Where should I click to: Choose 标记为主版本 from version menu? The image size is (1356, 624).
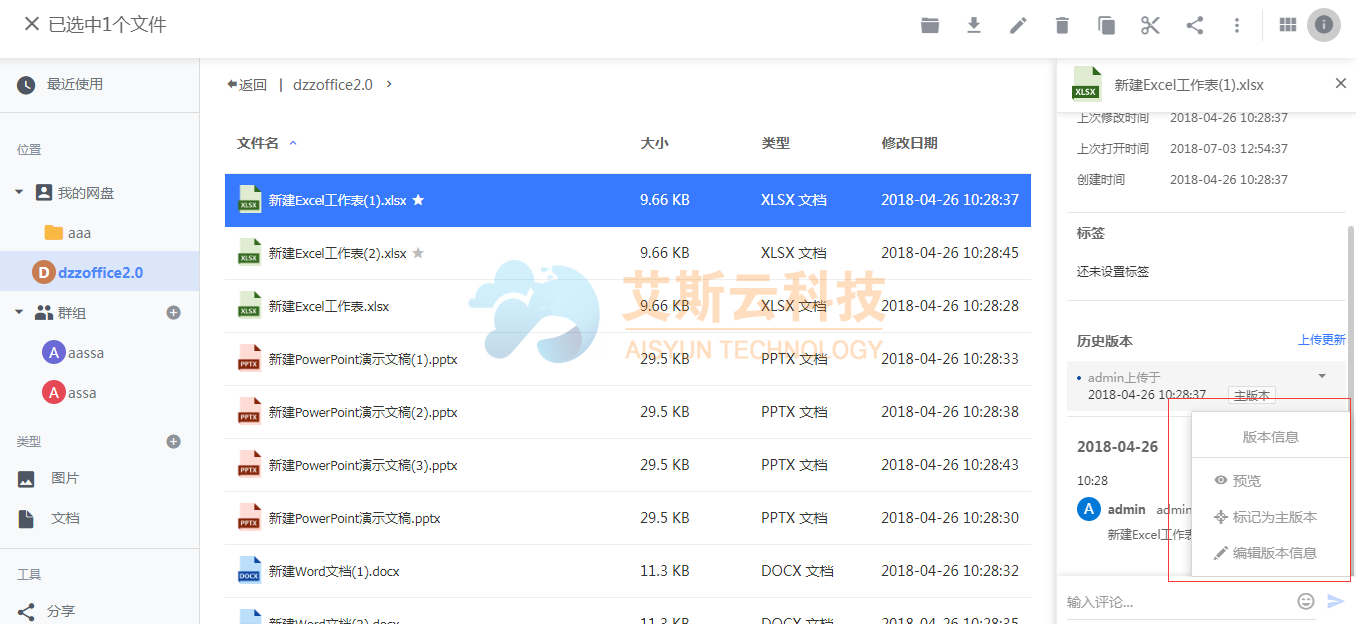(x=1273, y=517)
